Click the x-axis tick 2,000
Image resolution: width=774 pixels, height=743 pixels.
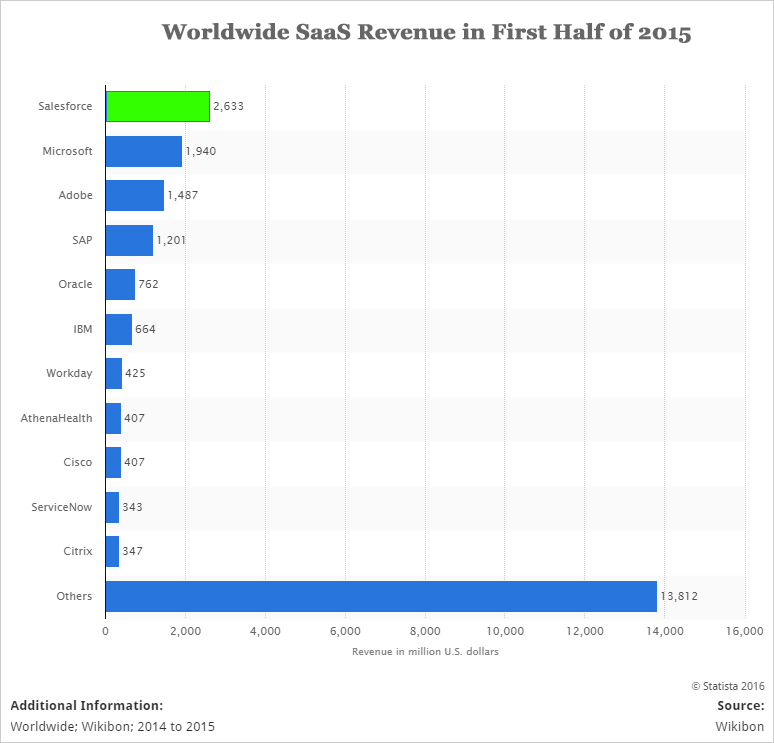186,631
